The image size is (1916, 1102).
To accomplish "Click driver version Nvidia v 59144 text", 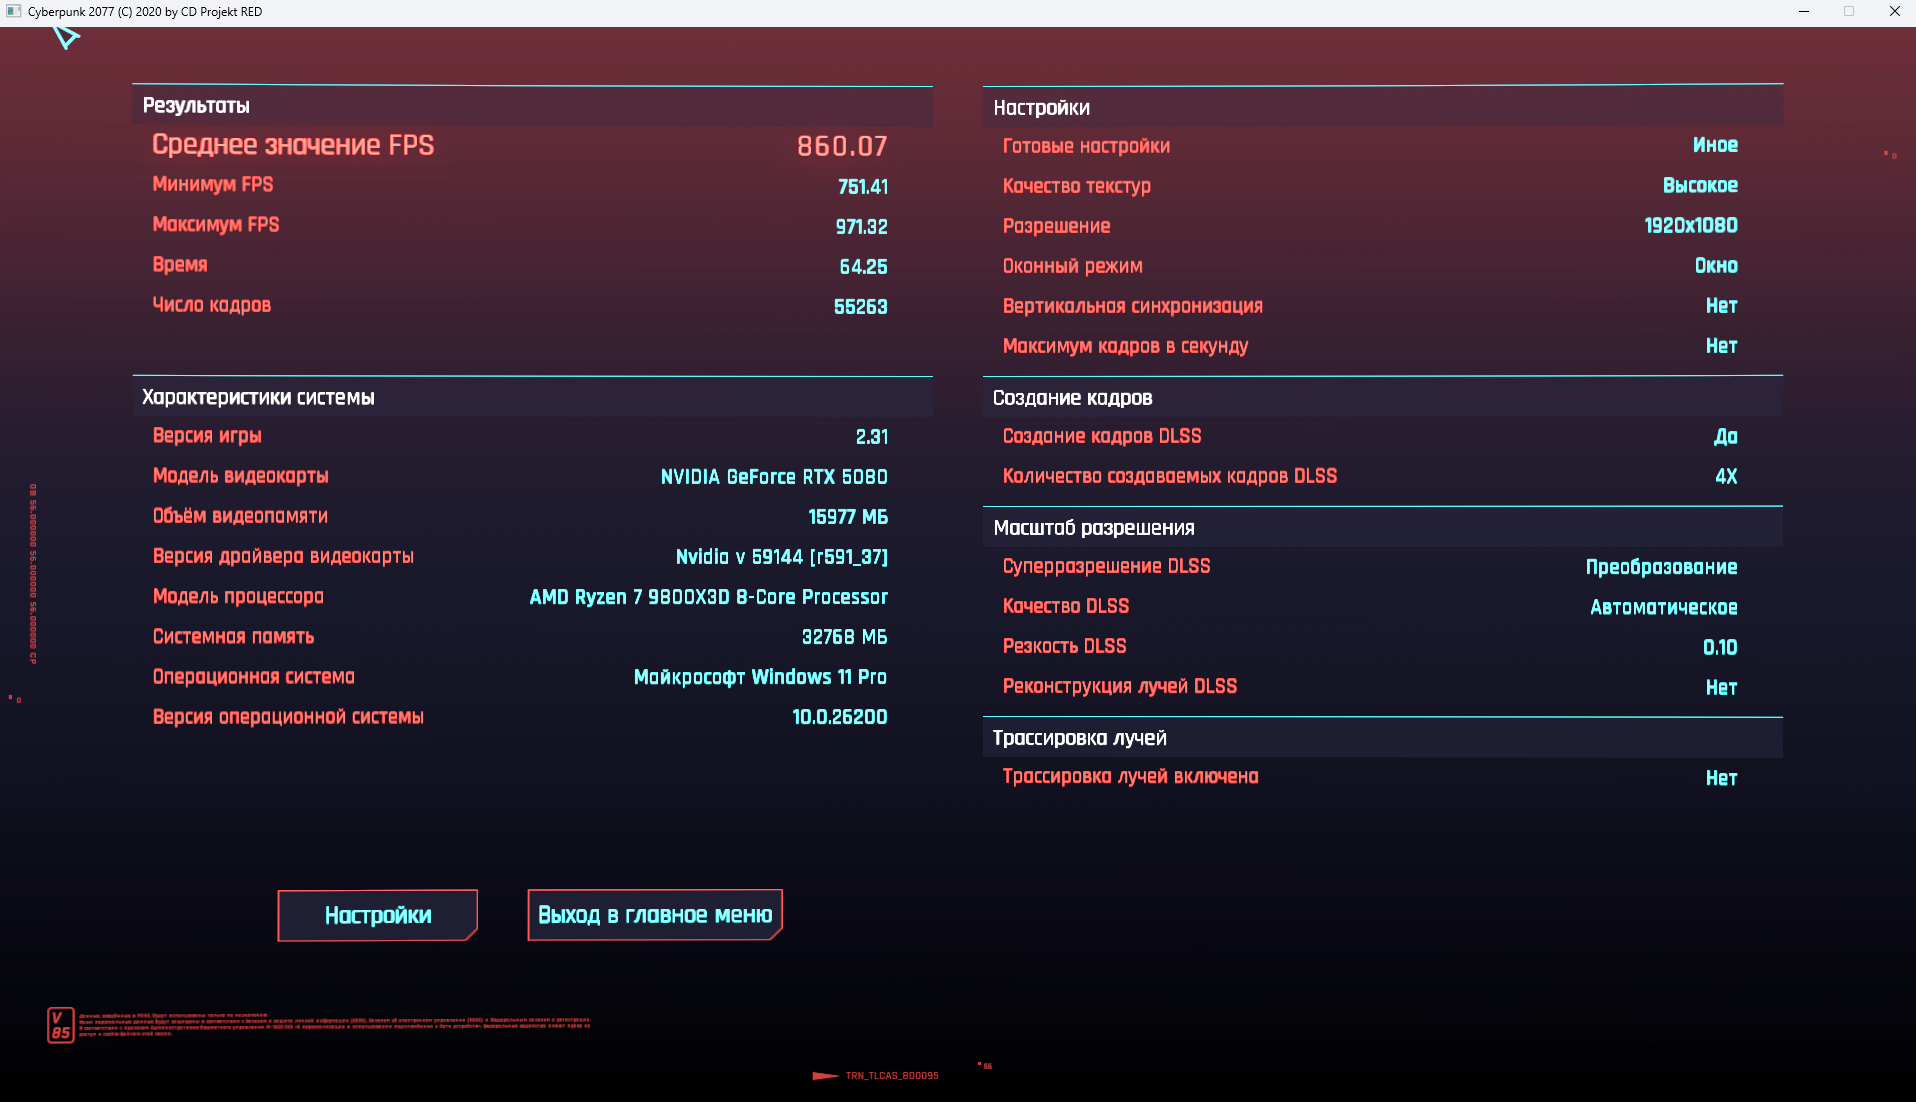I will [x=782, y=557].
